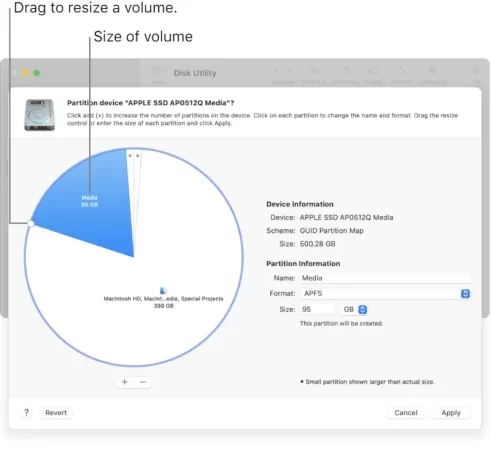Click the resize handle on the pie chart edge
491x450 pixels.
tap(31, 224)
